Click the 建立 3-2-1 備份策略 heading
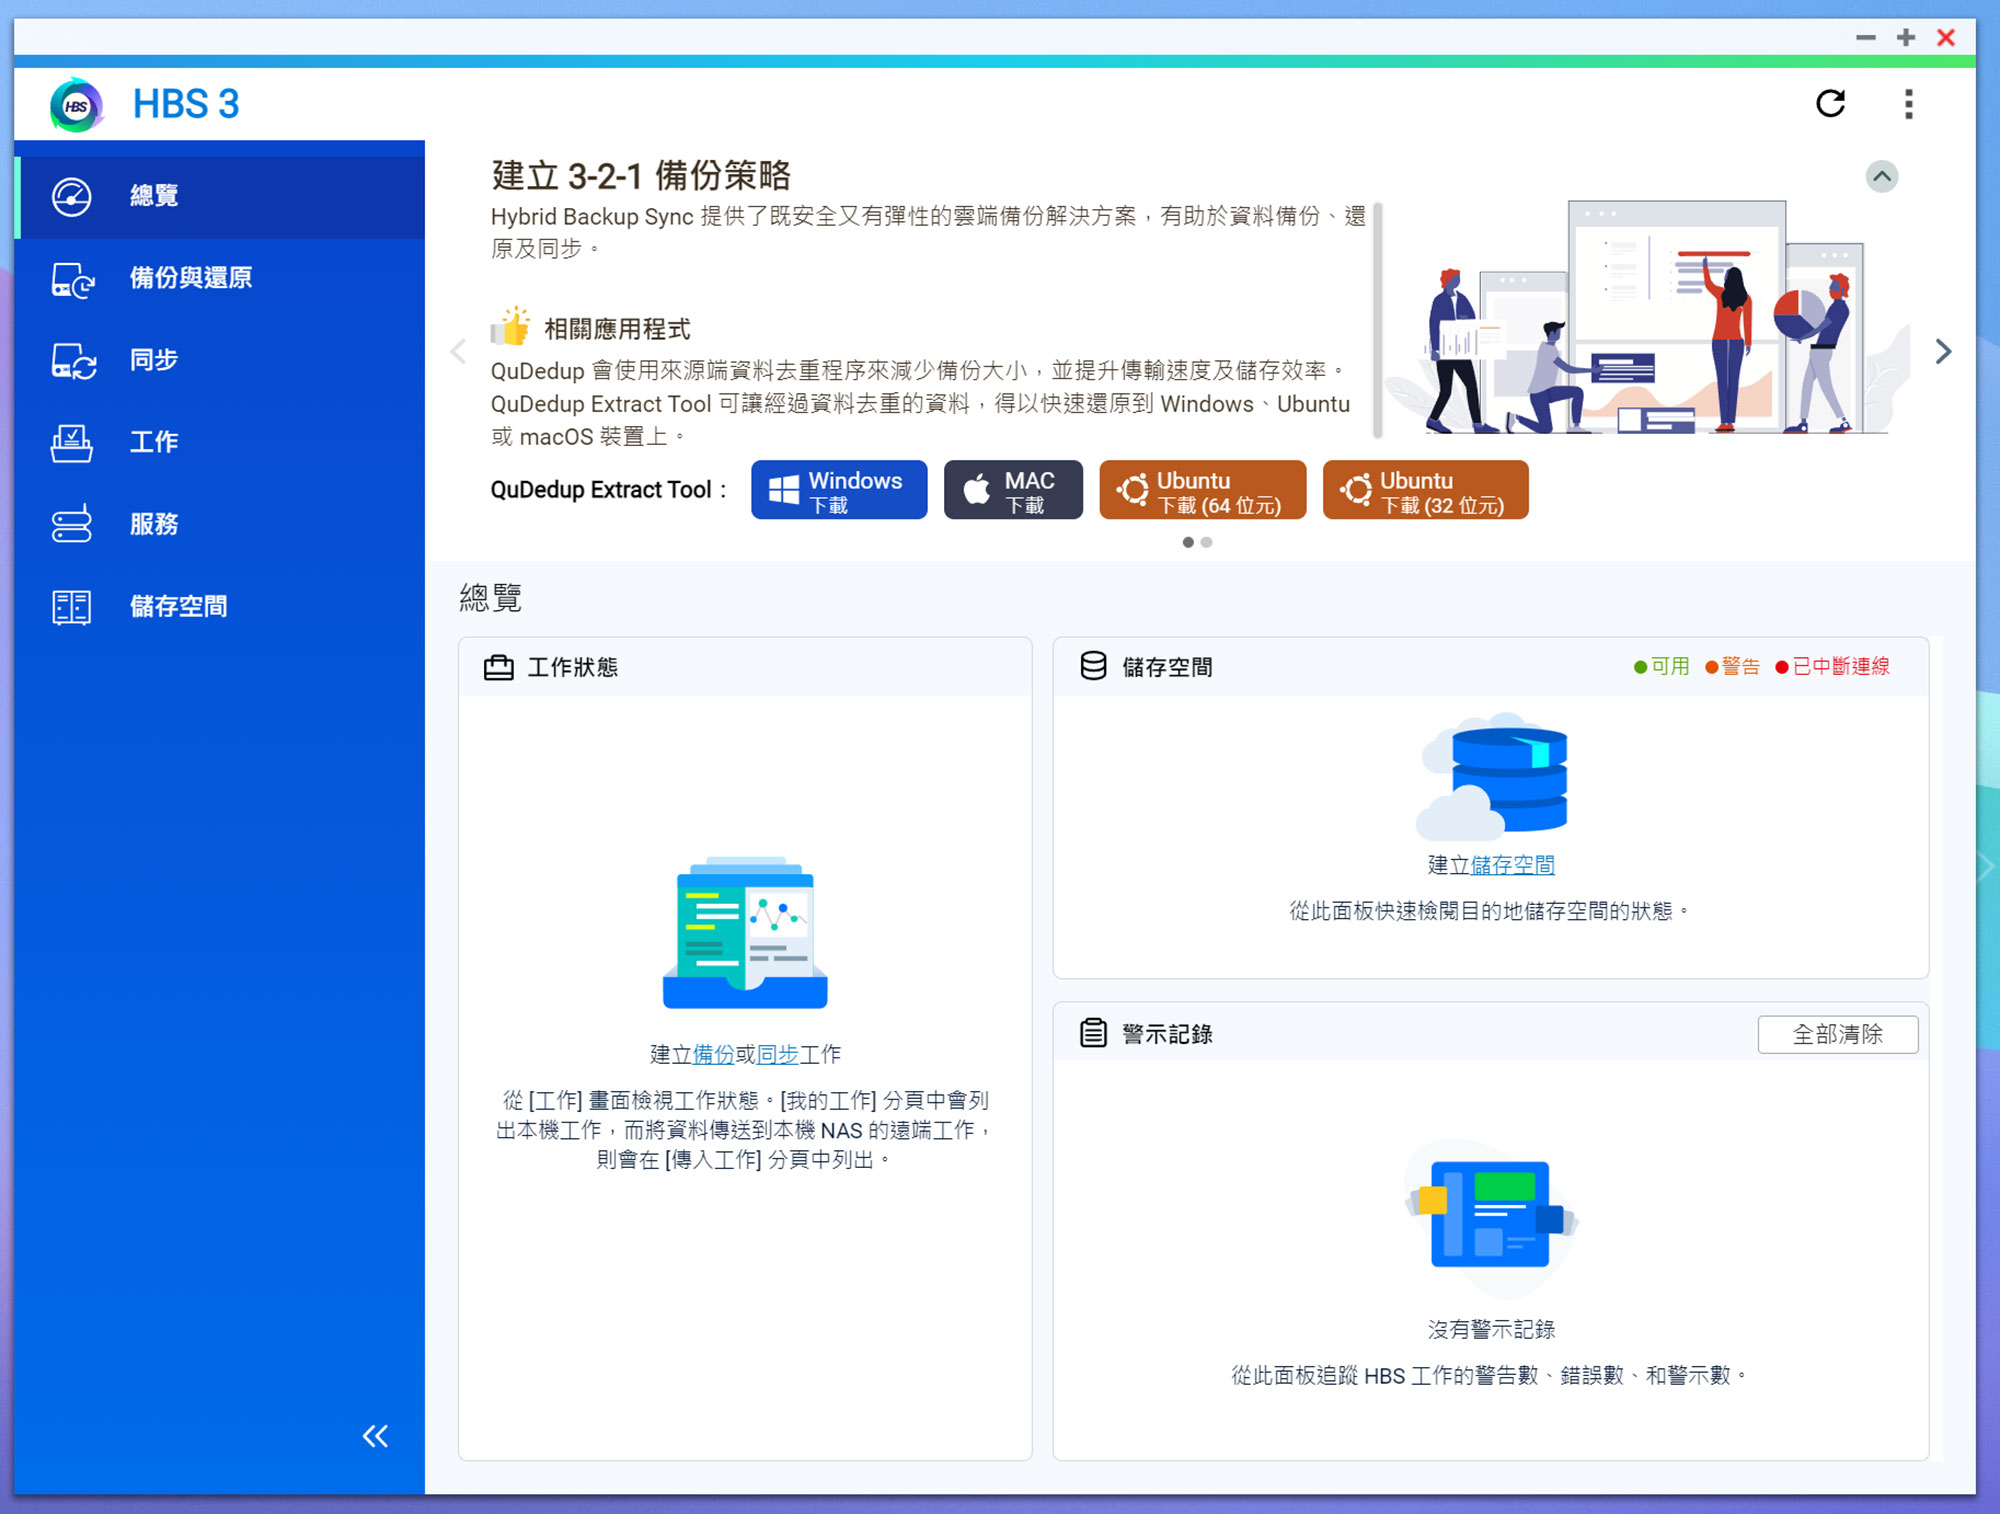The height and width of the screenshot is (1514, 2000). click(640, 176)
